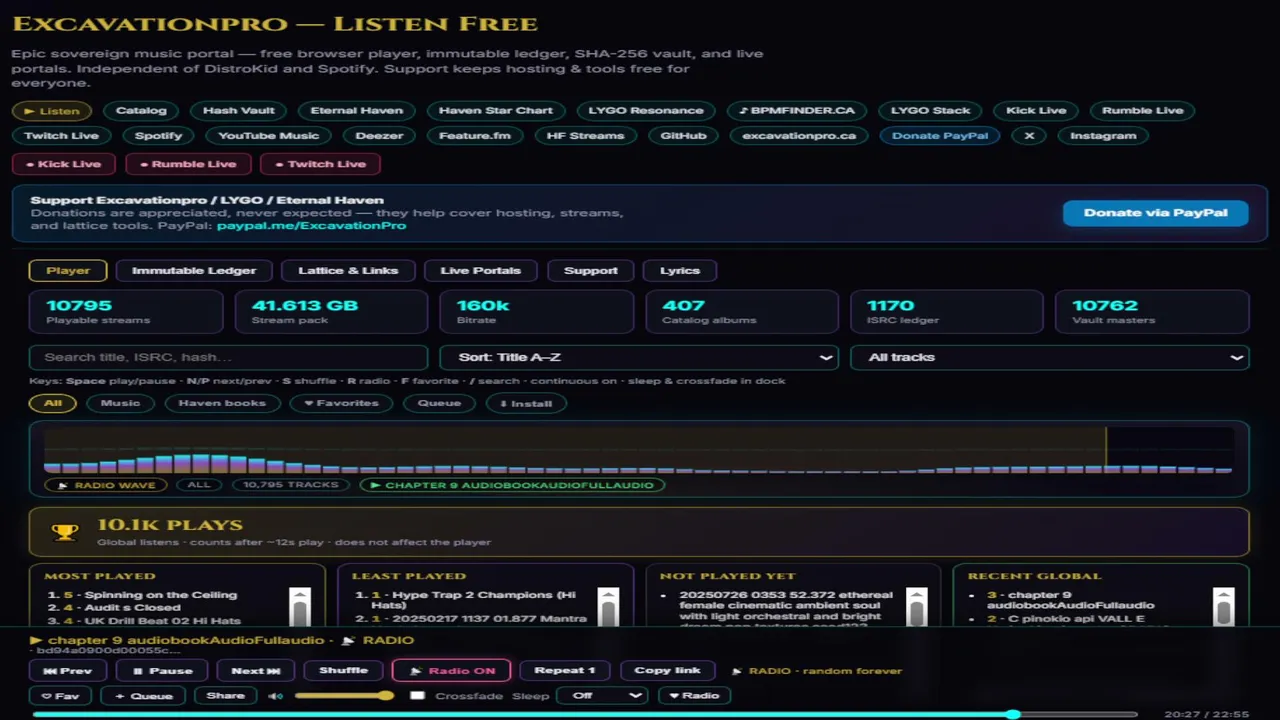Open the Lyrics tab
The height and width of the screenshot is (720, 1280).
[x=680, y=270]
